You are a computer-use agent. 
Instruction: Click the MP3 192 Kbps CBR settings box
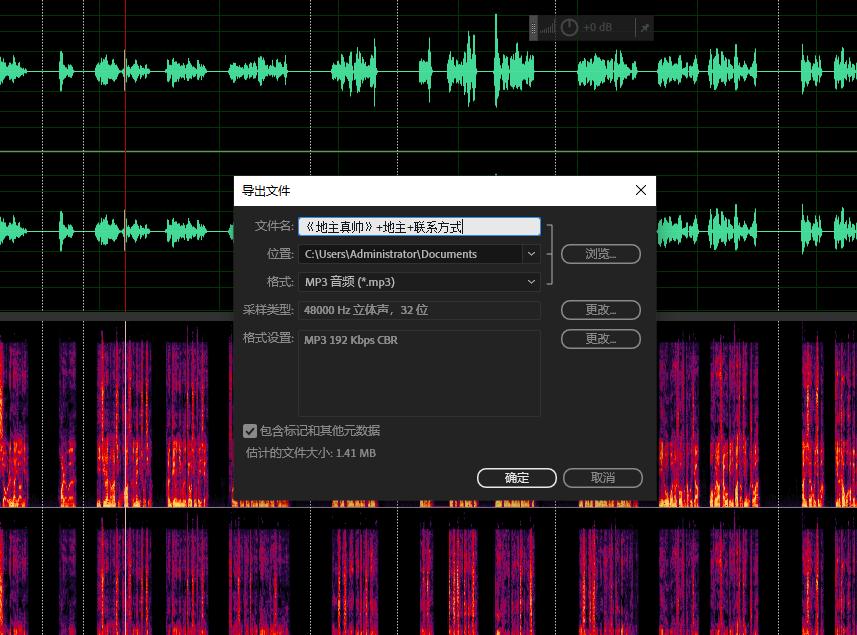(x=420, y=373)
